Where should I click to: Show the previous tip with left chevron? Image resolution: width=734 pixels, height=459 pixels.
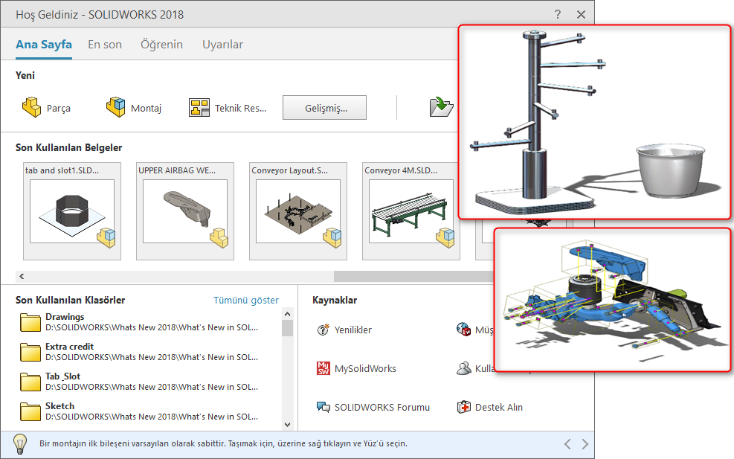(x=567, y=444)
